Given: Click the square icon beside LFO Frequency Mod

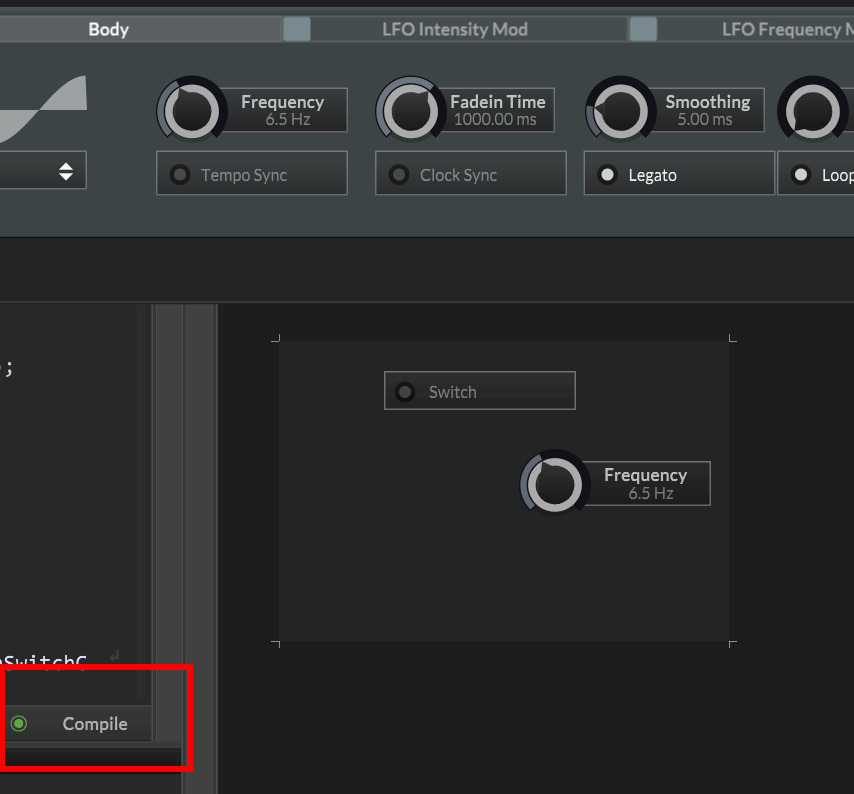Looking at the screenshot, I should coord(643,29).
